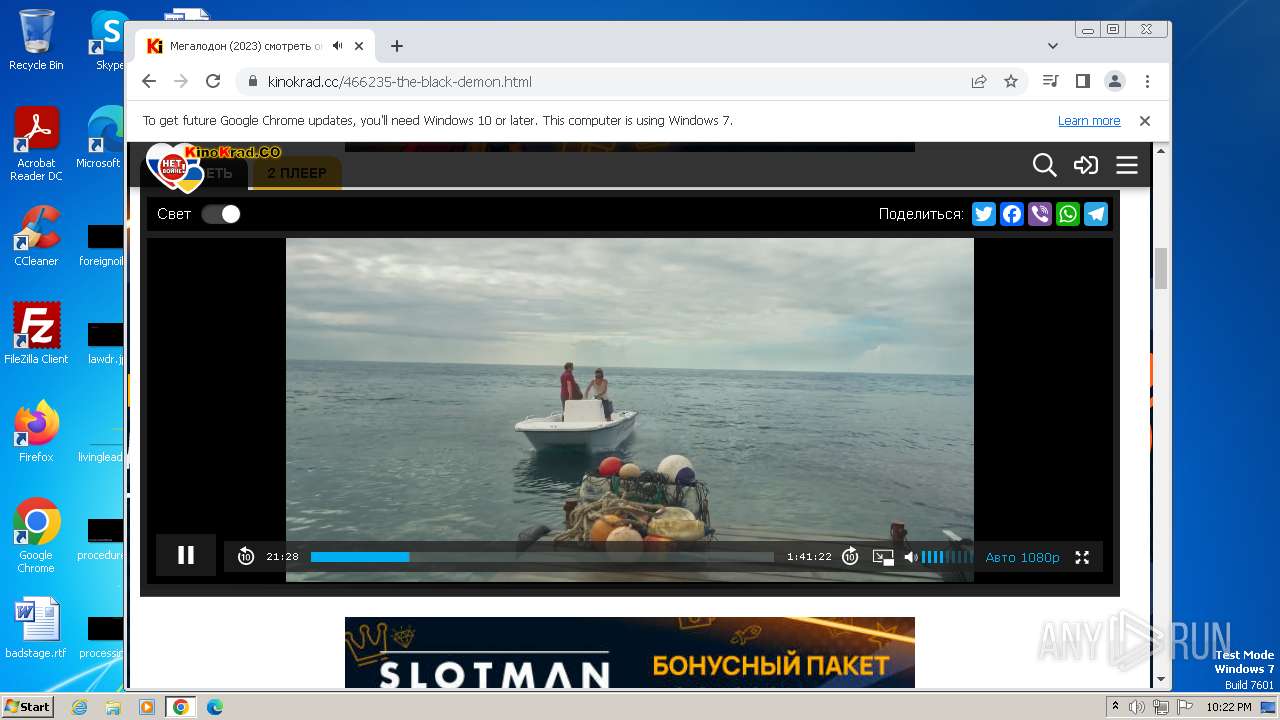This screenshot has height=720, width=1280.
Task: Open the tab search dropdown
Action: pos(1052,46)
